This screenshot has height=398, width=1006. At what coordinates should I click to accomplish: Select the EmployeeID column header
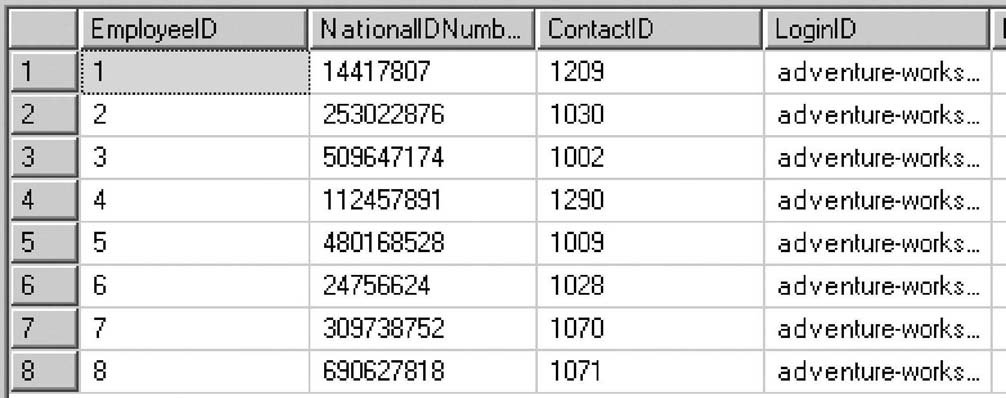pos(194,30)
